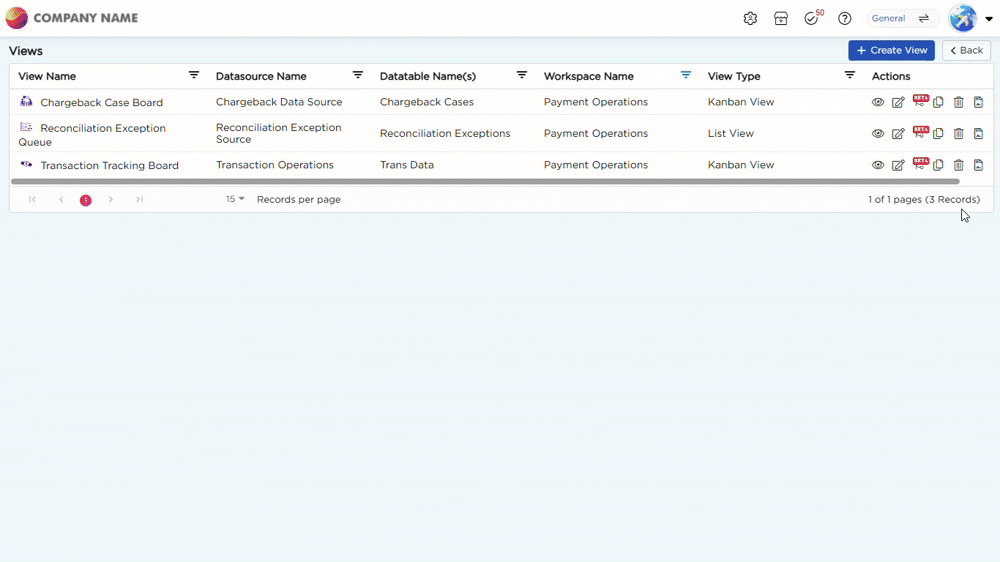Toggle the General workspace switcher
This screenshot has height=562, width=1000.
[902, 18]
